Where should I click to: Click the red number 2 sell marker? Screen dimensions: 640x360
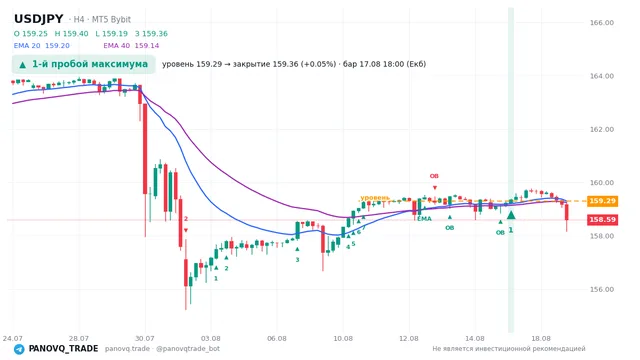click(x=186, y=219)
